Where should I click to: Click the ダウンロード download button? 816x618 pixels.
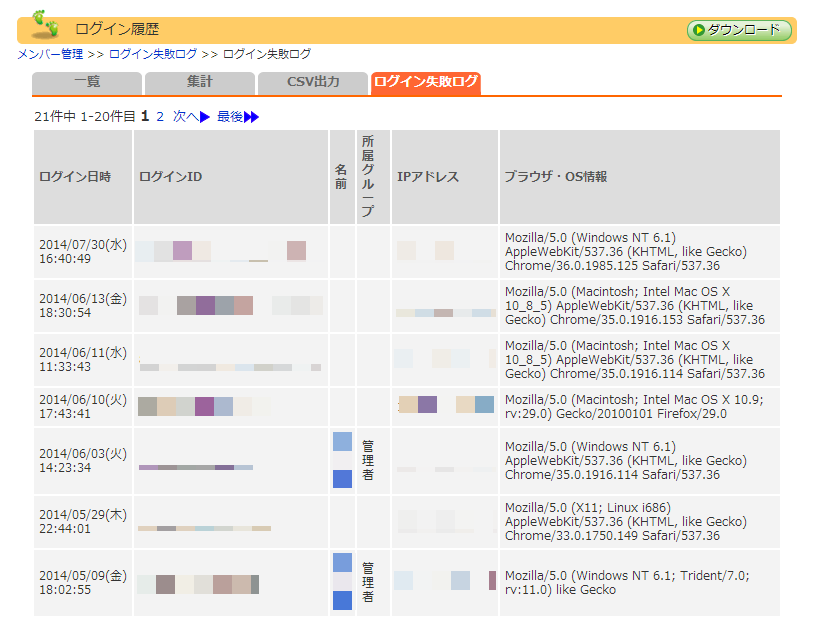click(x=739, y=30)
